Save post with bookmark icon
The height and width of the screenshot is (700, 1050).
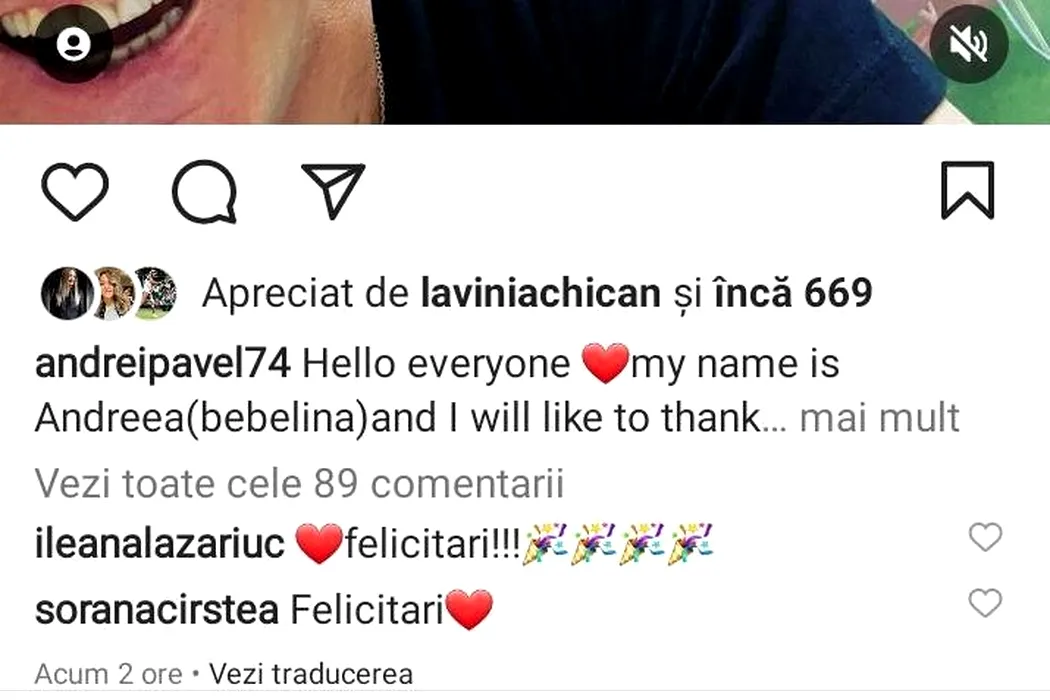pos(967,190)
